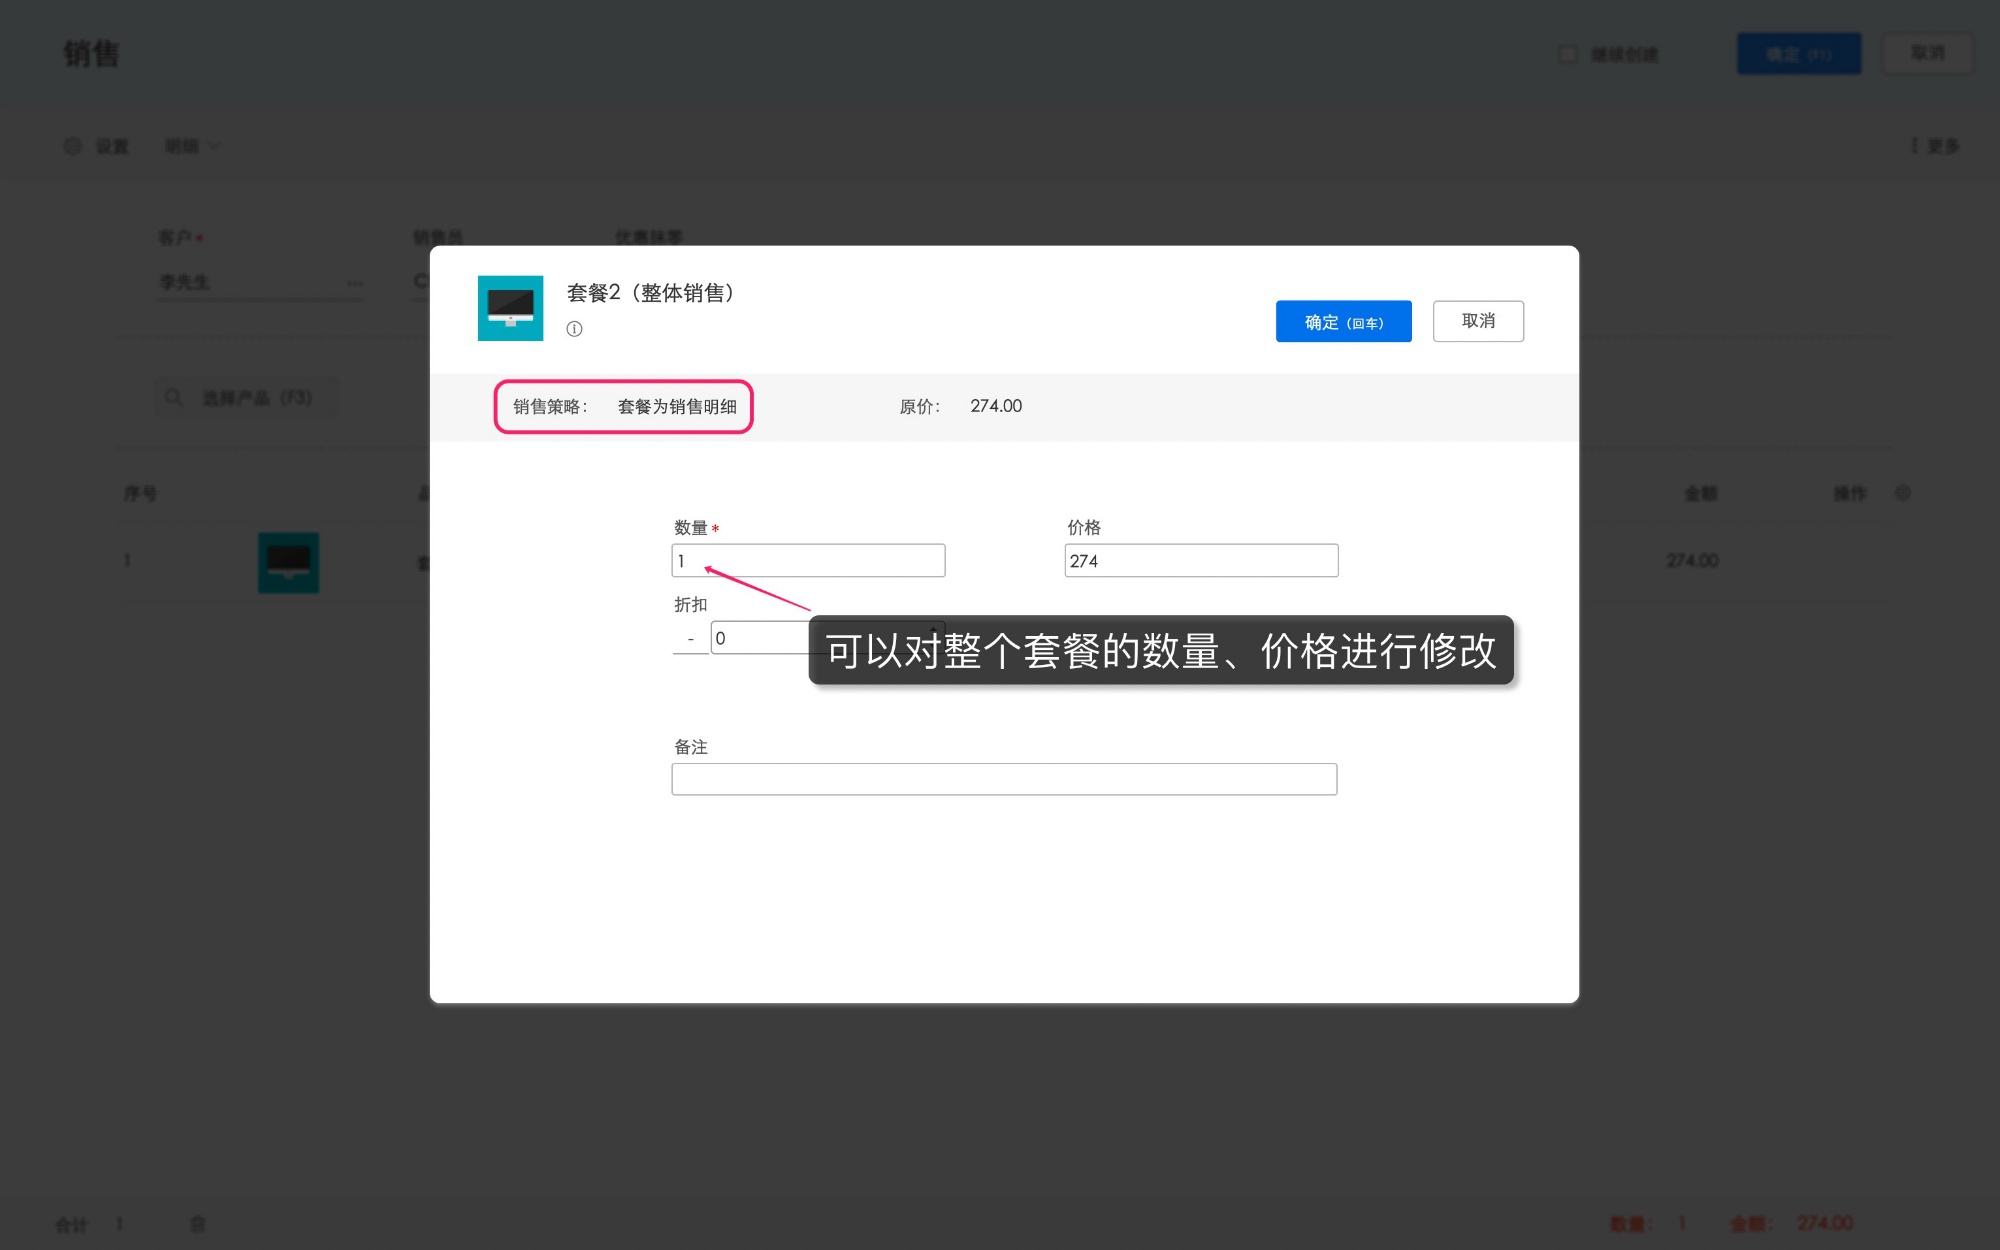Open column settings gear beside 操作 header
Viewport: 2000px width, 1250px height.
1903,493
